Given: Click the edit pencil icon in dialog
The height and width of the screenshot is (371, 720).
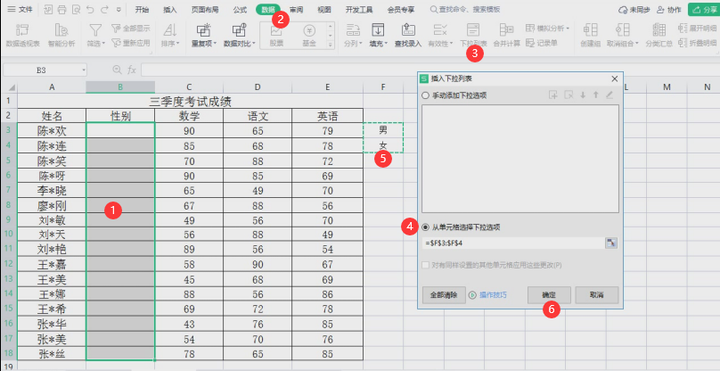Looking at the screenshot, I should click(x=609, y=95).
